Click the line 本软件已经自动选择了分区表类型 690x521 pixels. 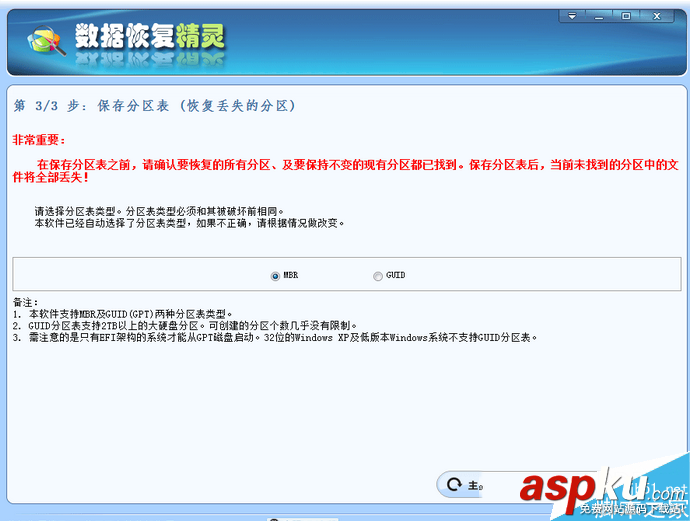pos(189,223)
